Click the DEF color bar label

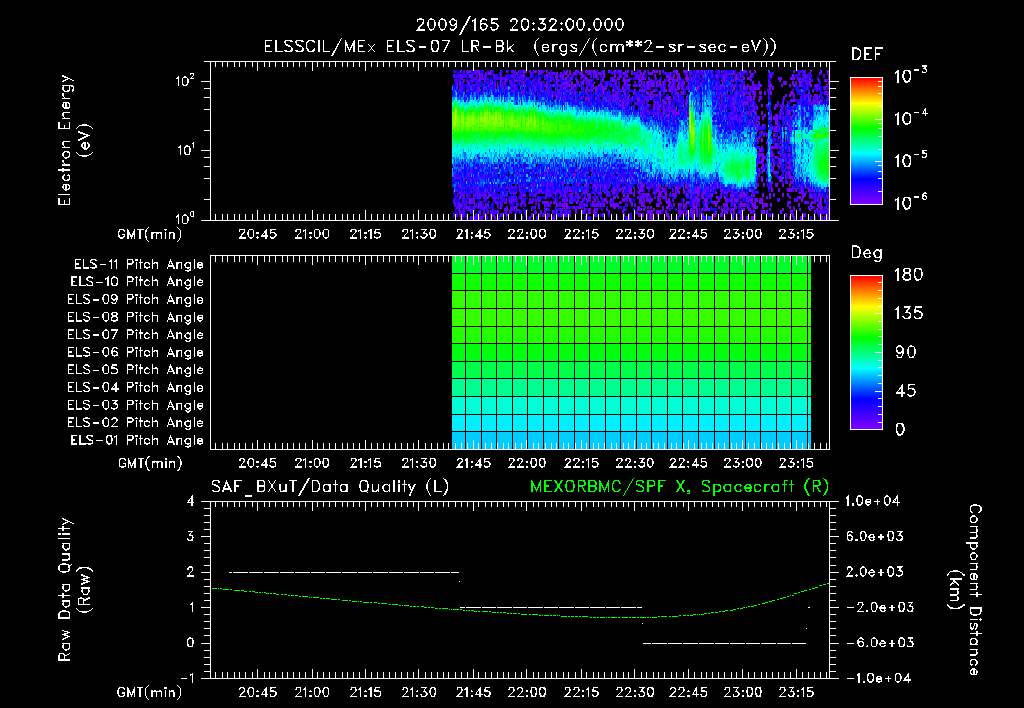867,54
